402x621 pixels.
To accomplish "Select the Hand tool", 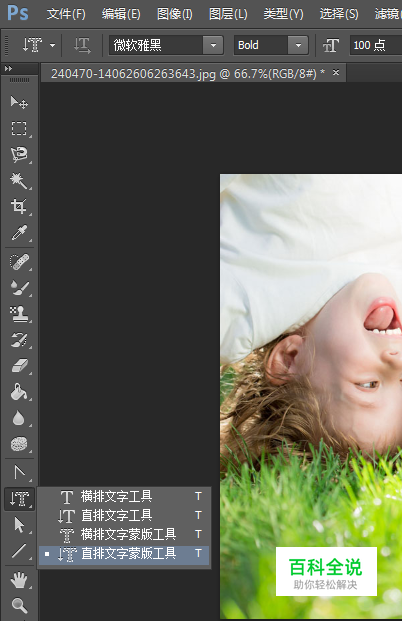I will [19, 581].
